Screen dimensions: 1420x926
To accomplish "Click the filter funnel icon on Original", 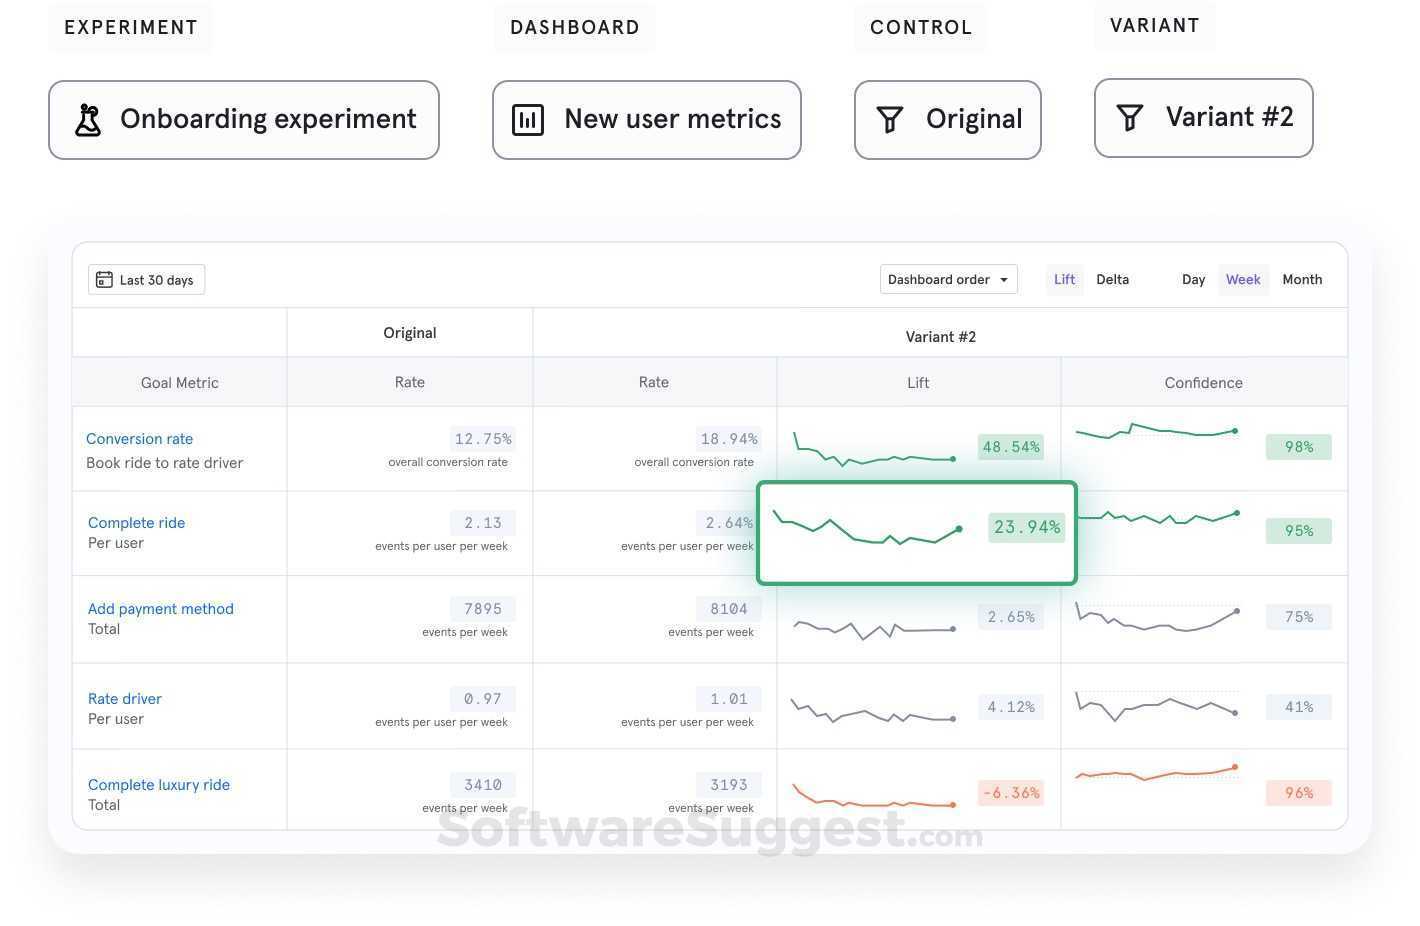I will click(x=889, y=119).
